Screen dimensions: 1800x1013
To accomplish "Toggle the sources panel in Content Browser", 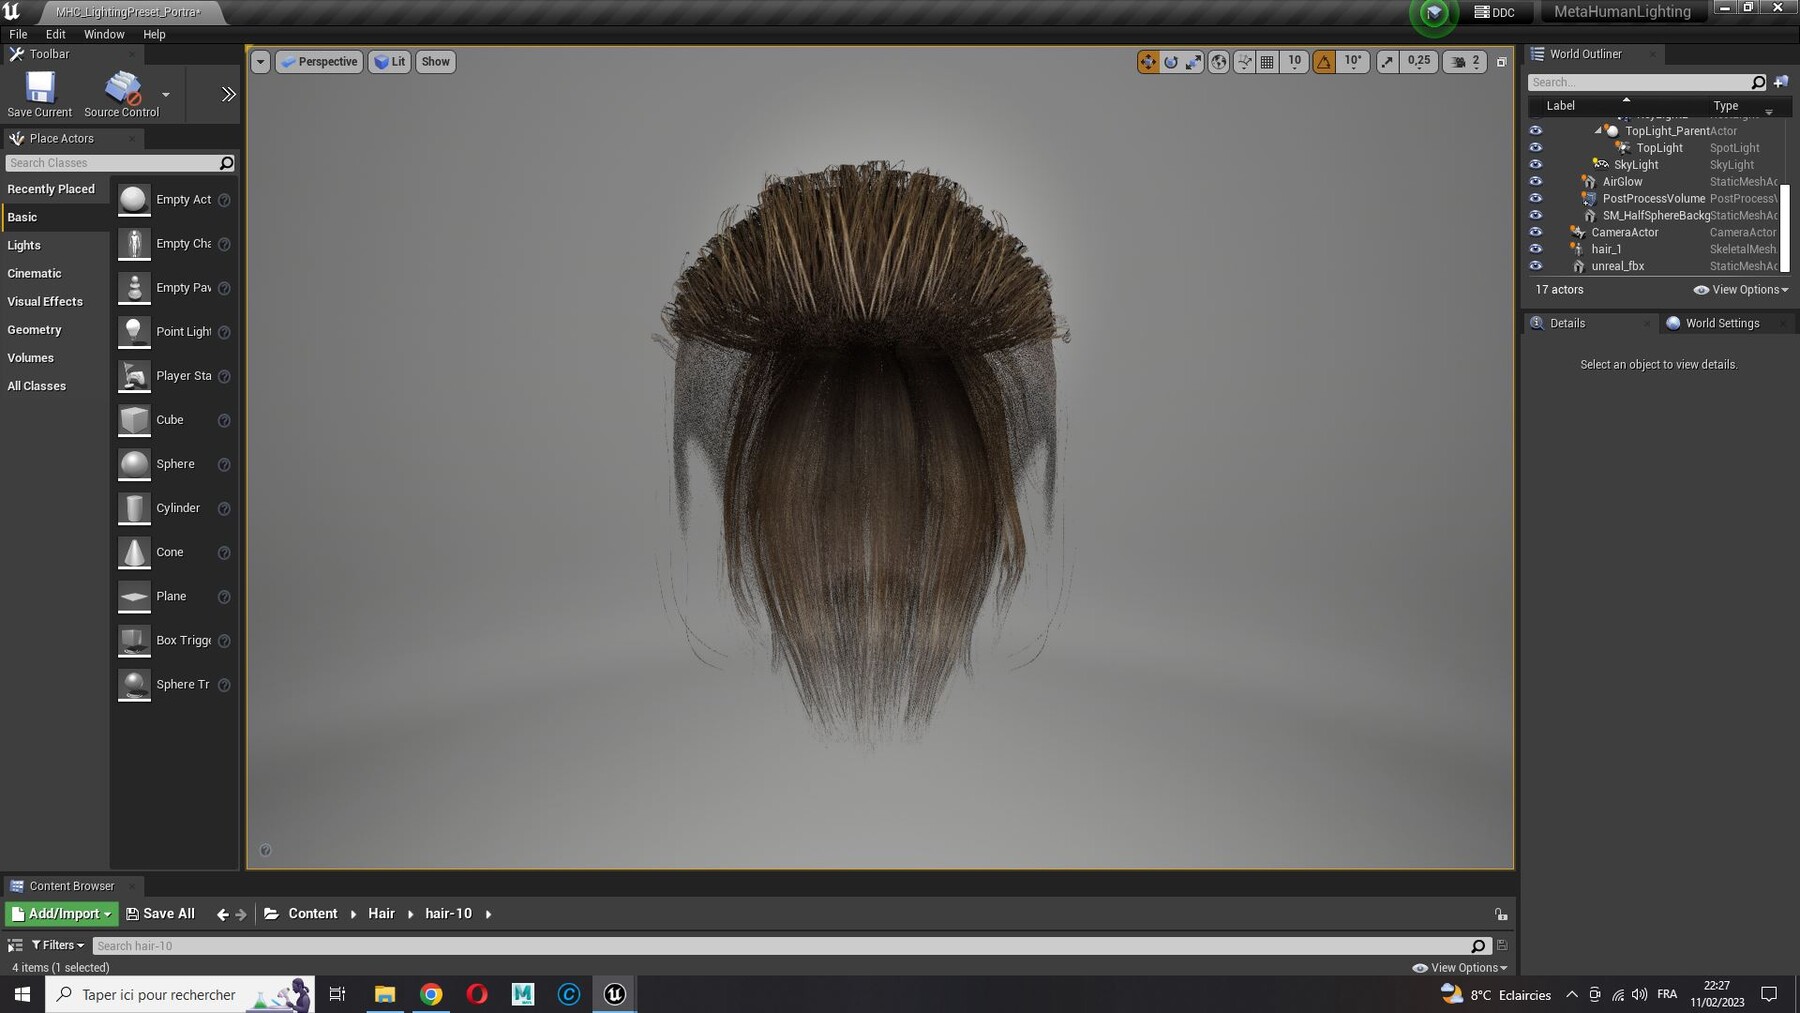I will [15, 945].
